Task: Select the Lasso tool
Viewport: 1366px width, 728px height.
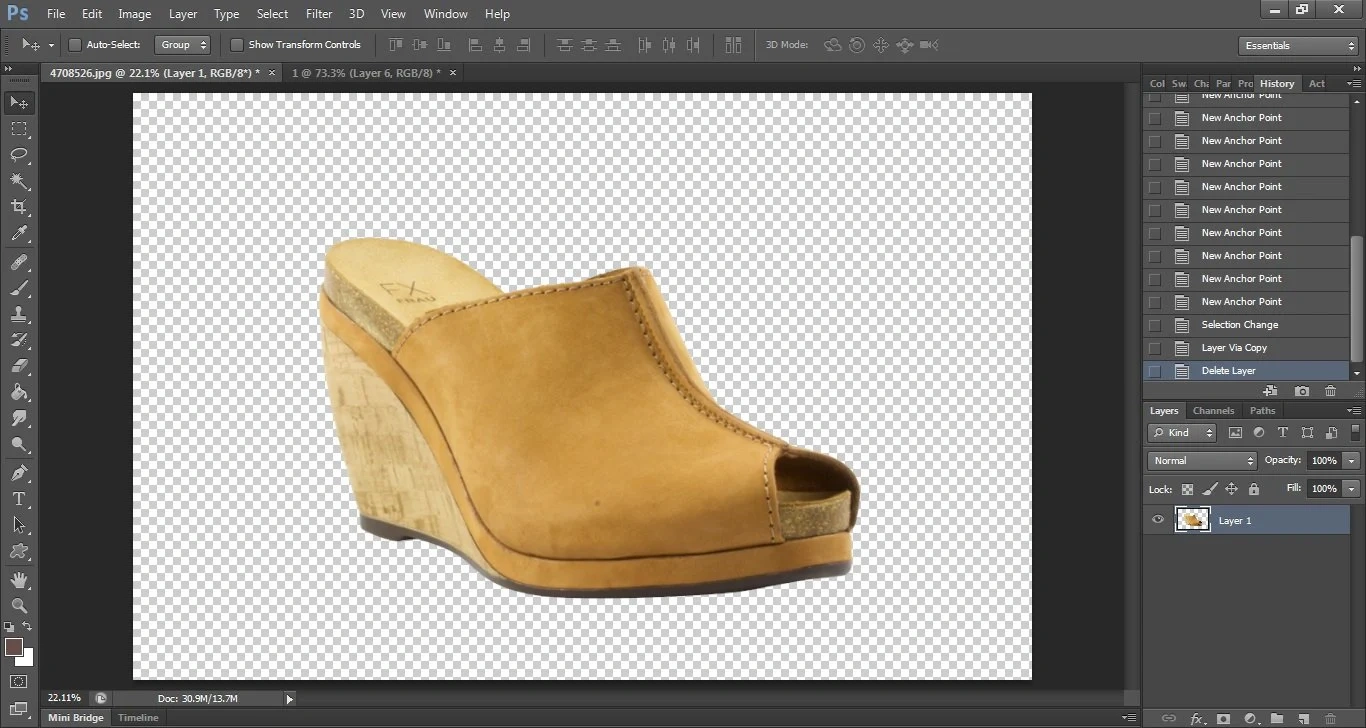Action: pos(20,155)
